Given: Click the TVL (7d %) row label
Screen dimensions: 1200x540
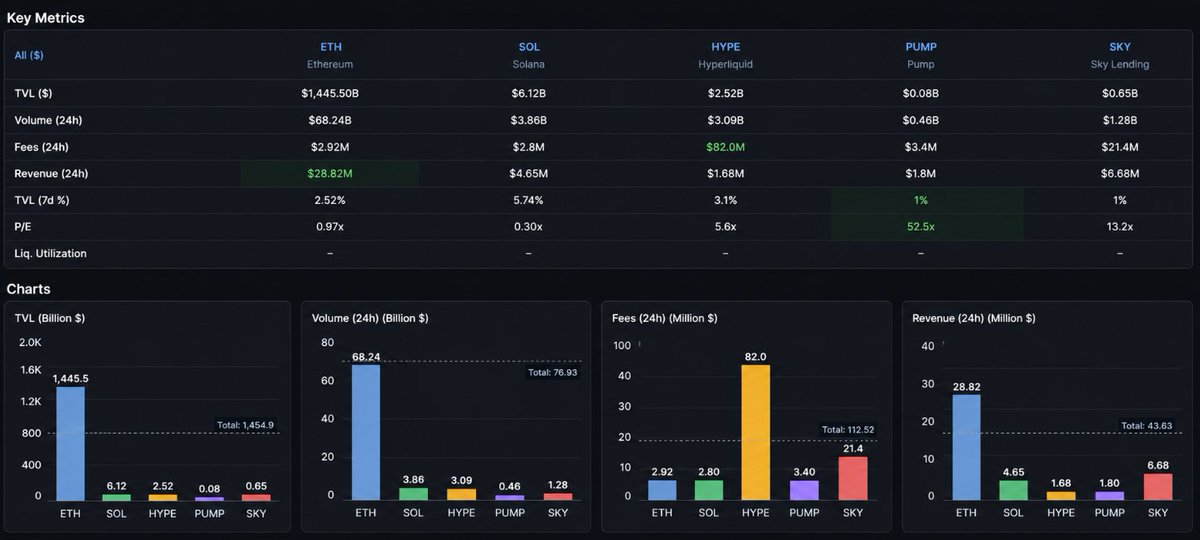Looking at the screenshot, I should 39,200.
